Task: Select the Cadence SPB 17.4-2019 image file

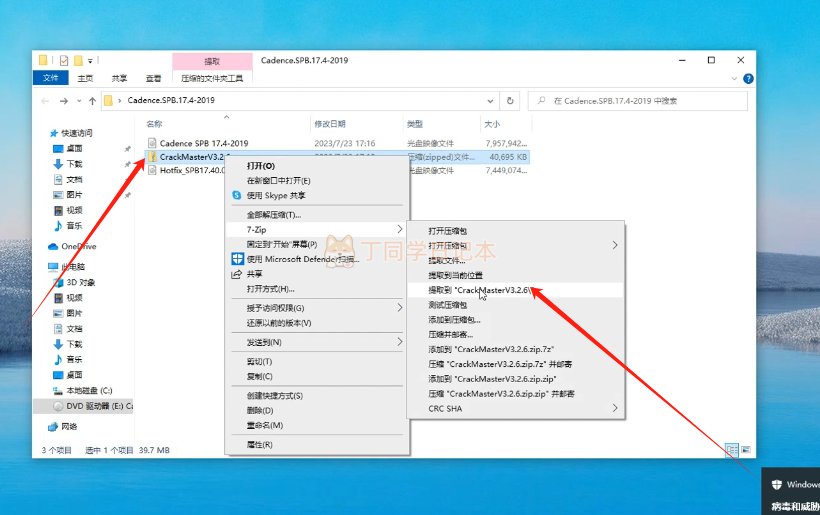Action: pos(204,143)
